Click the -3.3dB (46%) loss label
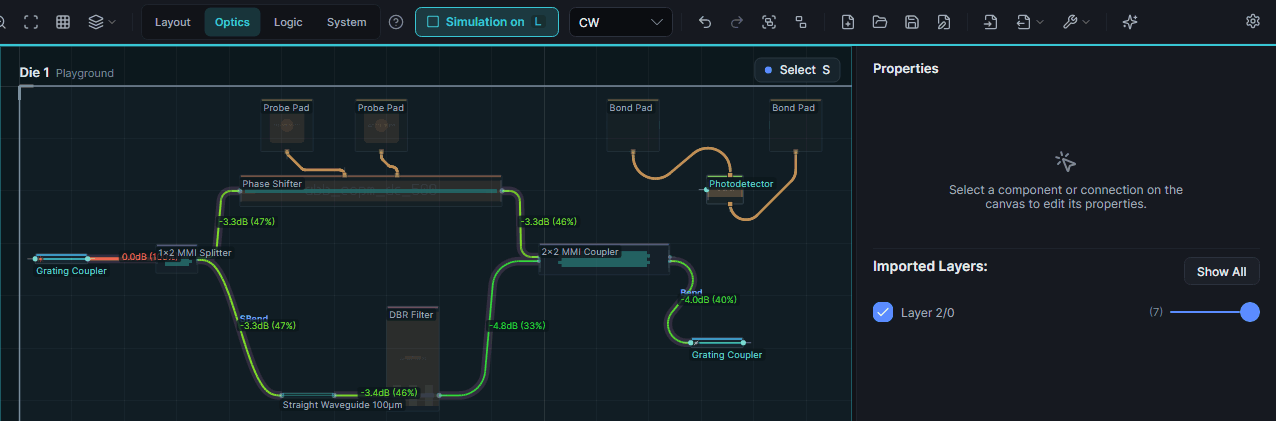The width and height of the screenshot is (1276, 421). coord(549,222)
